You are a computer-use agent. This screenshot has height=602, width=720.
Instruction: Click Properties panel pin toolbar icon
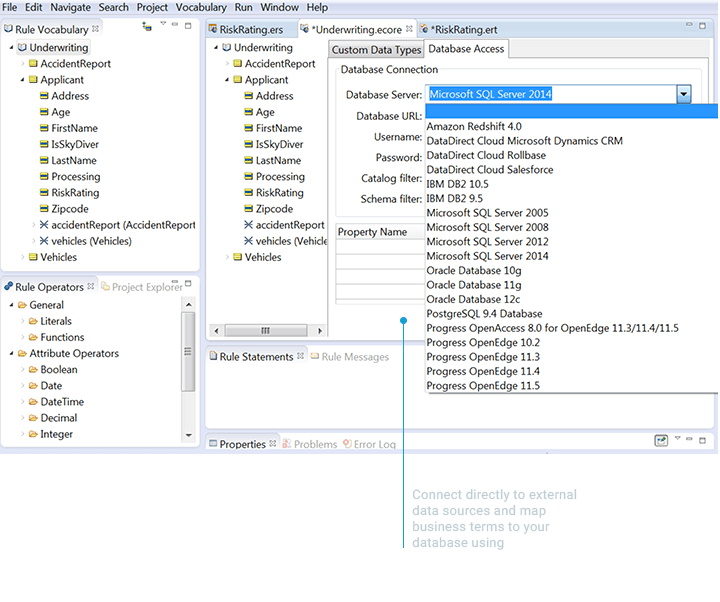(661, 441)
